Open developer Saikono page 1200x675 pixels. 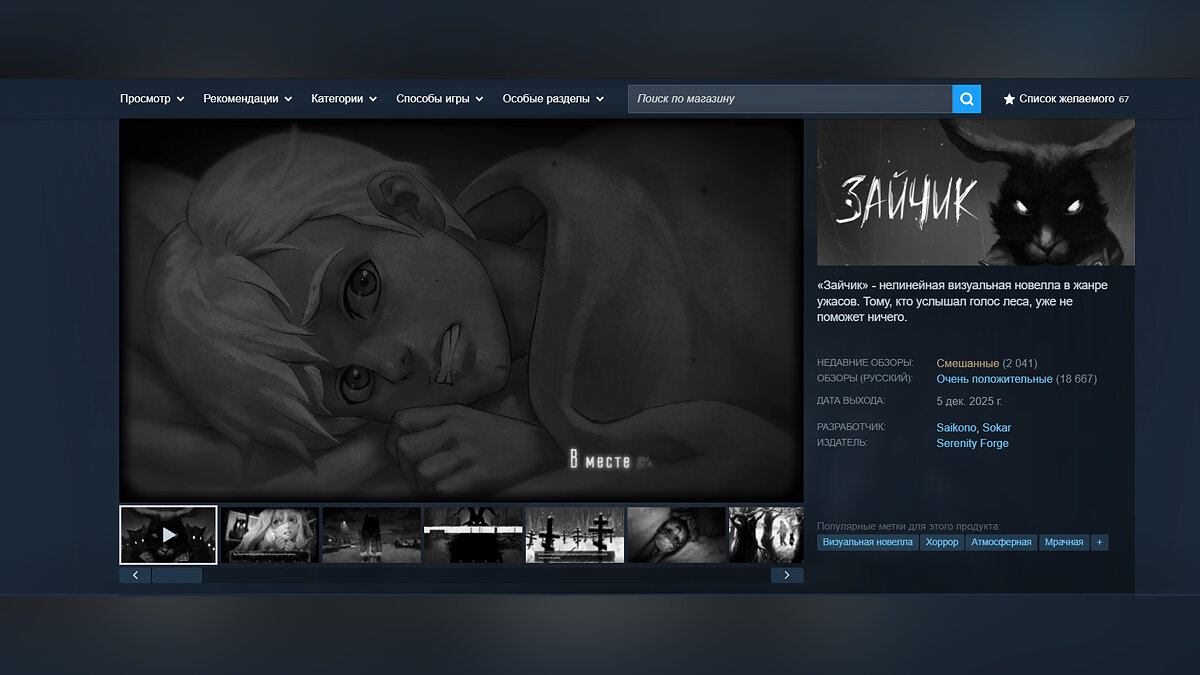[956, 427]
